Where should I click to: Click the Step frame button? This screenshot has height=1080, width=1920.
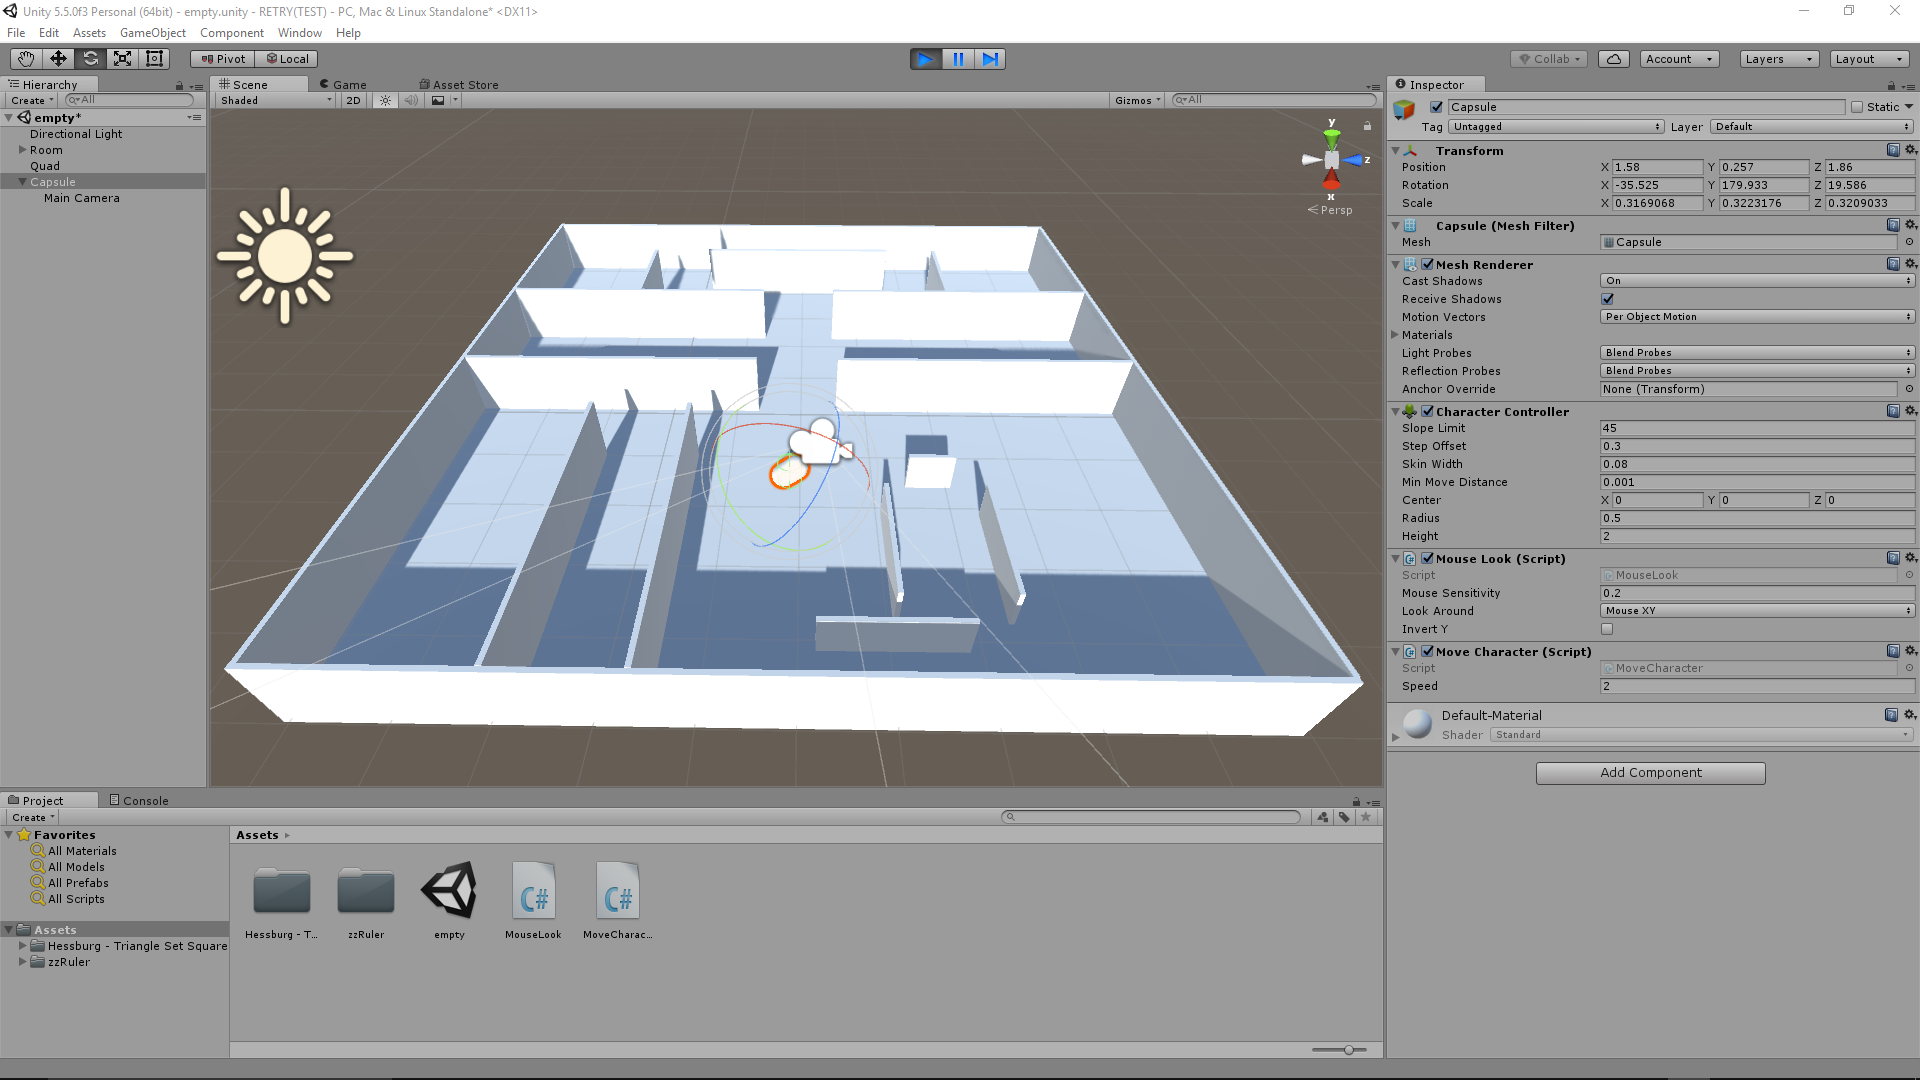989,59
